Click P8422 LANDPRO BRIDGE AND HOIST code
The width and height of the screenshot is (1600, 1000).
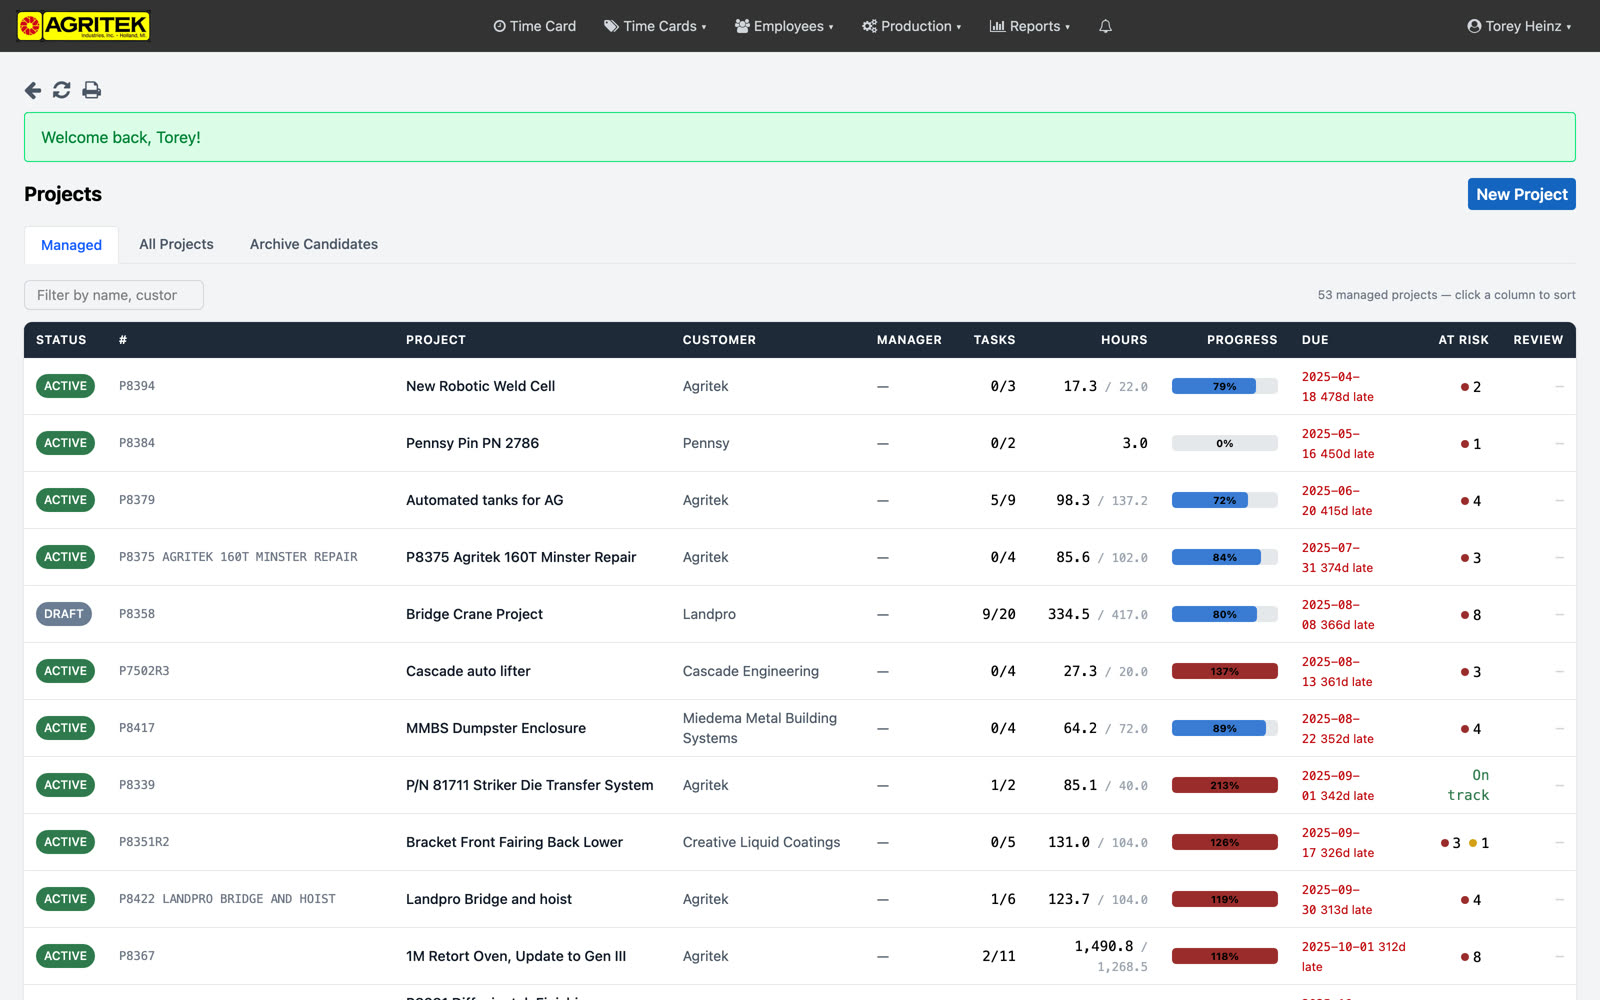pos(227,899)
